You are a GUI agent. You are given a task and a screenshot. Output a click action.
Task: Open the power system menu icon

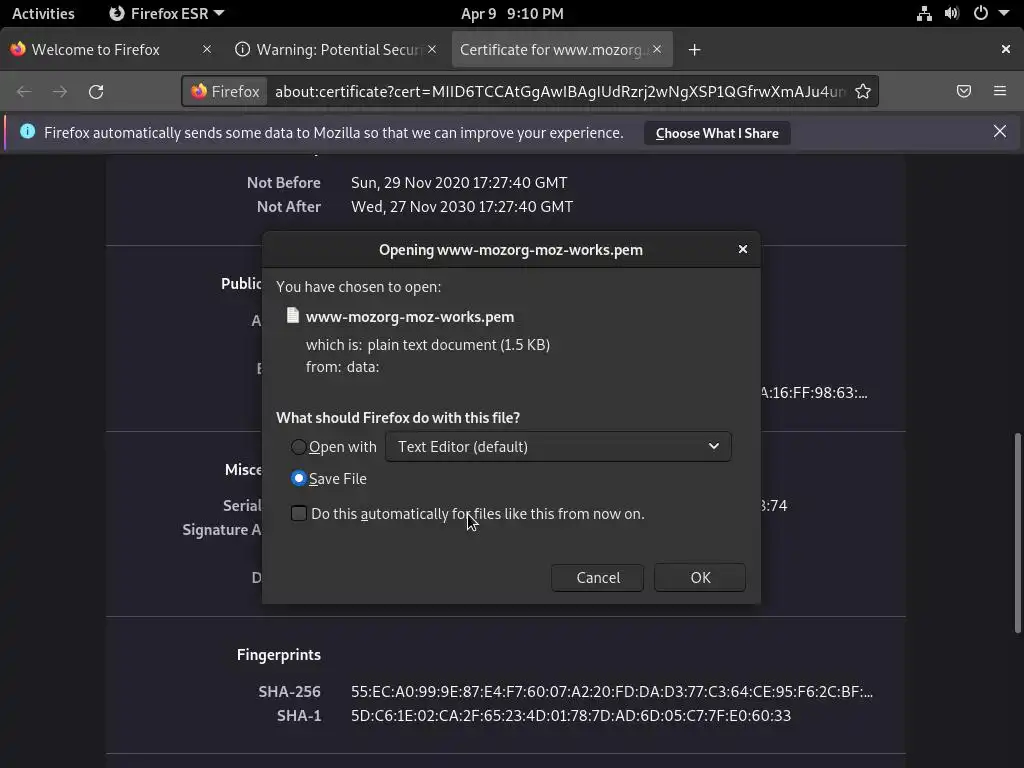(981, 13)
